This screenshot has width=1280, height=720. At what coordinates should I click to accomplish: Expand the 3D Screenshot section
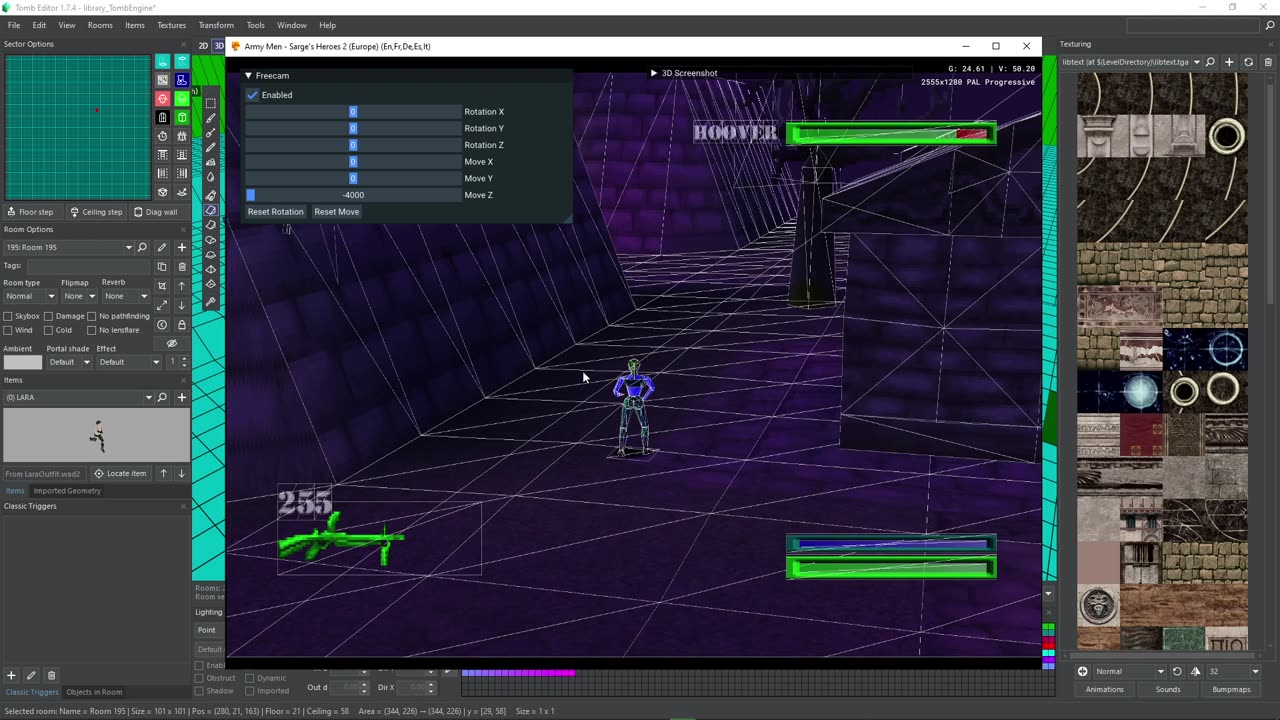pyautogui.click(x=654, y=73)
